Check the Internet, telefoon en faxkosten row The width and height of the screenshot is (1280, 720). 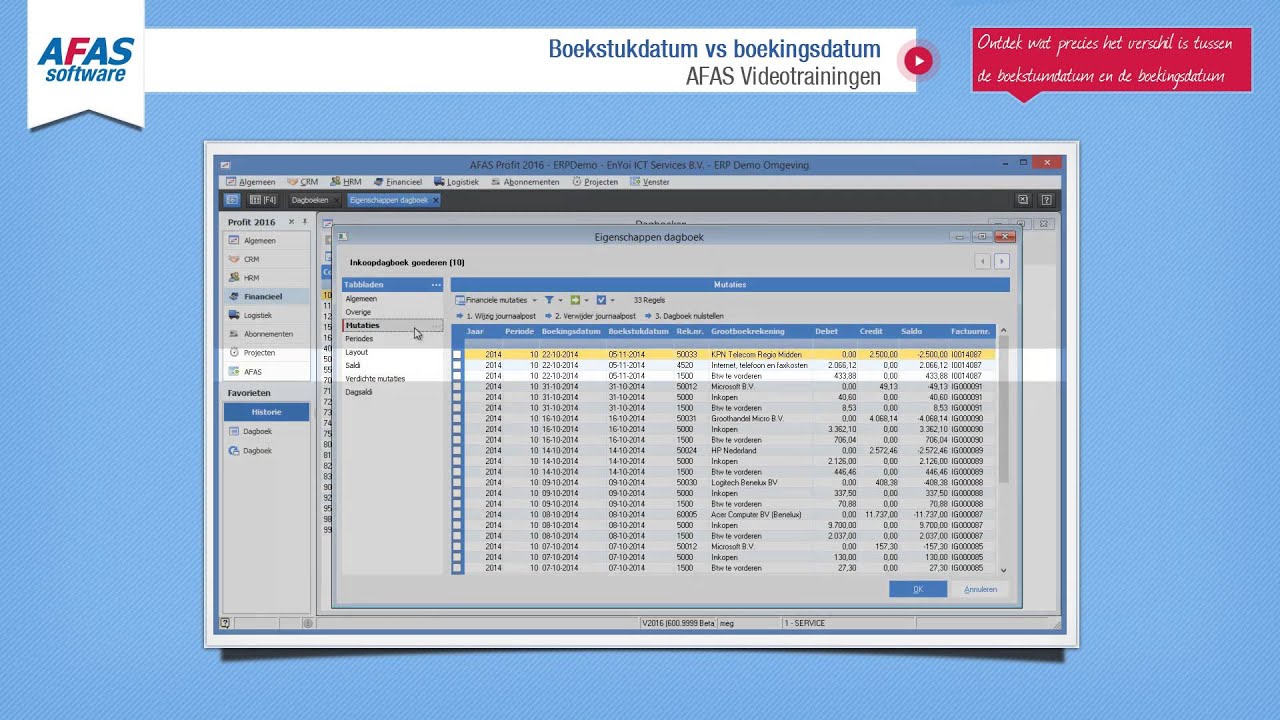click(x=457, y=366)
